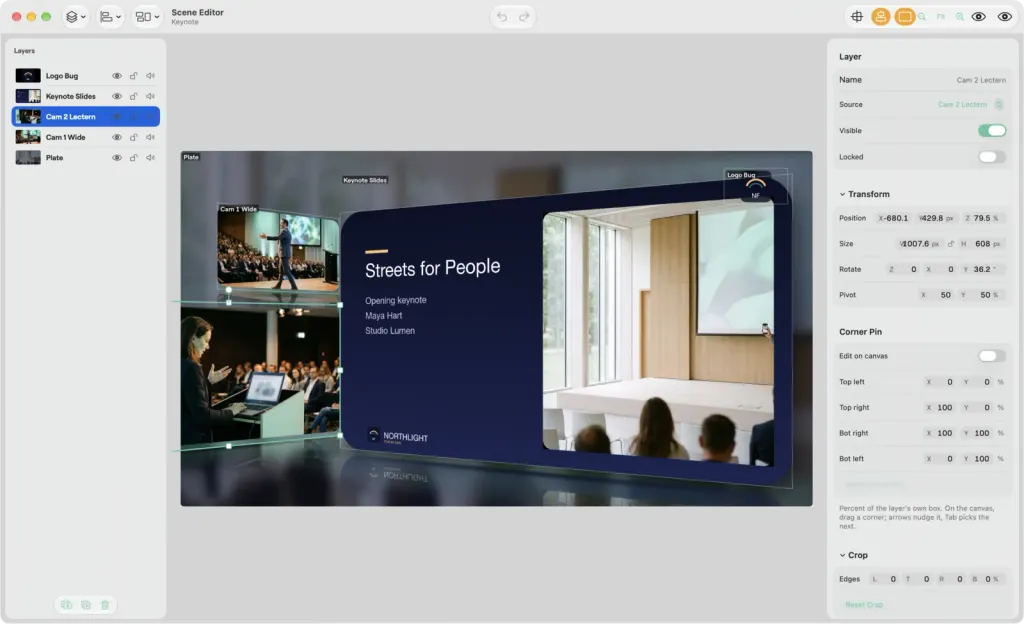
Task: Mute the Logo Bug layer audio
Action: (150, 76)
